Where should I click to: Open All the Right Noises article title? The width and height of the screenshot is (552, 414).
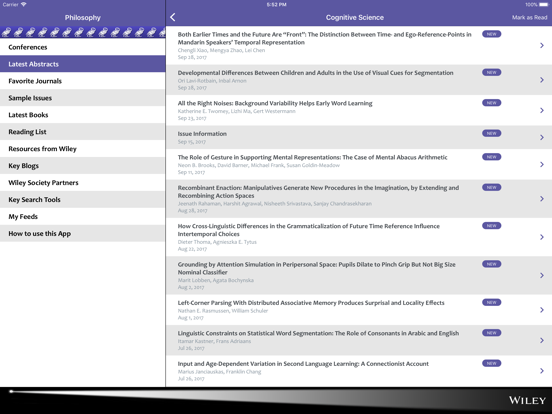click(x=275, y=103)
